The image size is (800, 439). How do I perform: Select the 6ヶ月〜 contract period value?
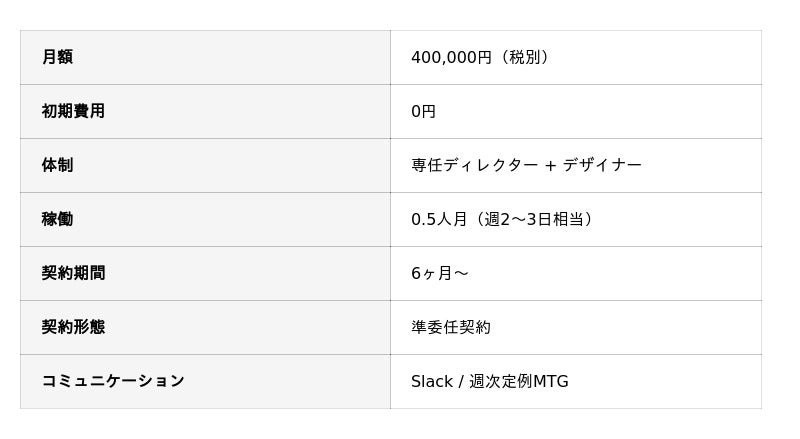click(x=440, y=274)
